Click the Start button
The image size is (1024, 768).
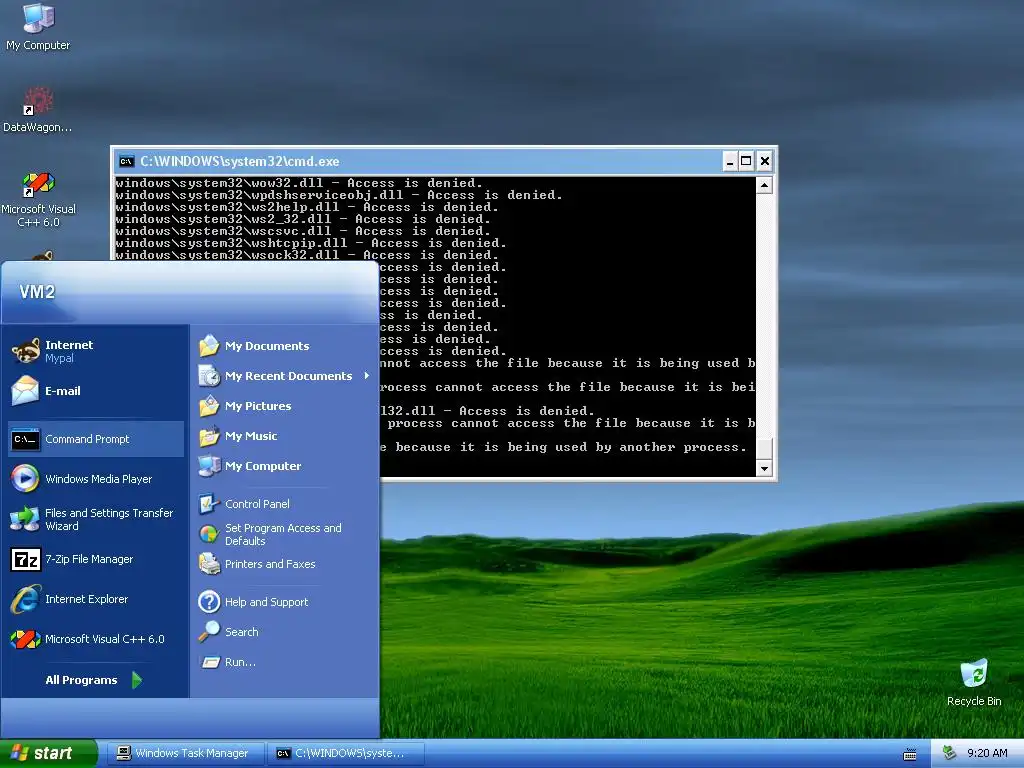point(48,753)
